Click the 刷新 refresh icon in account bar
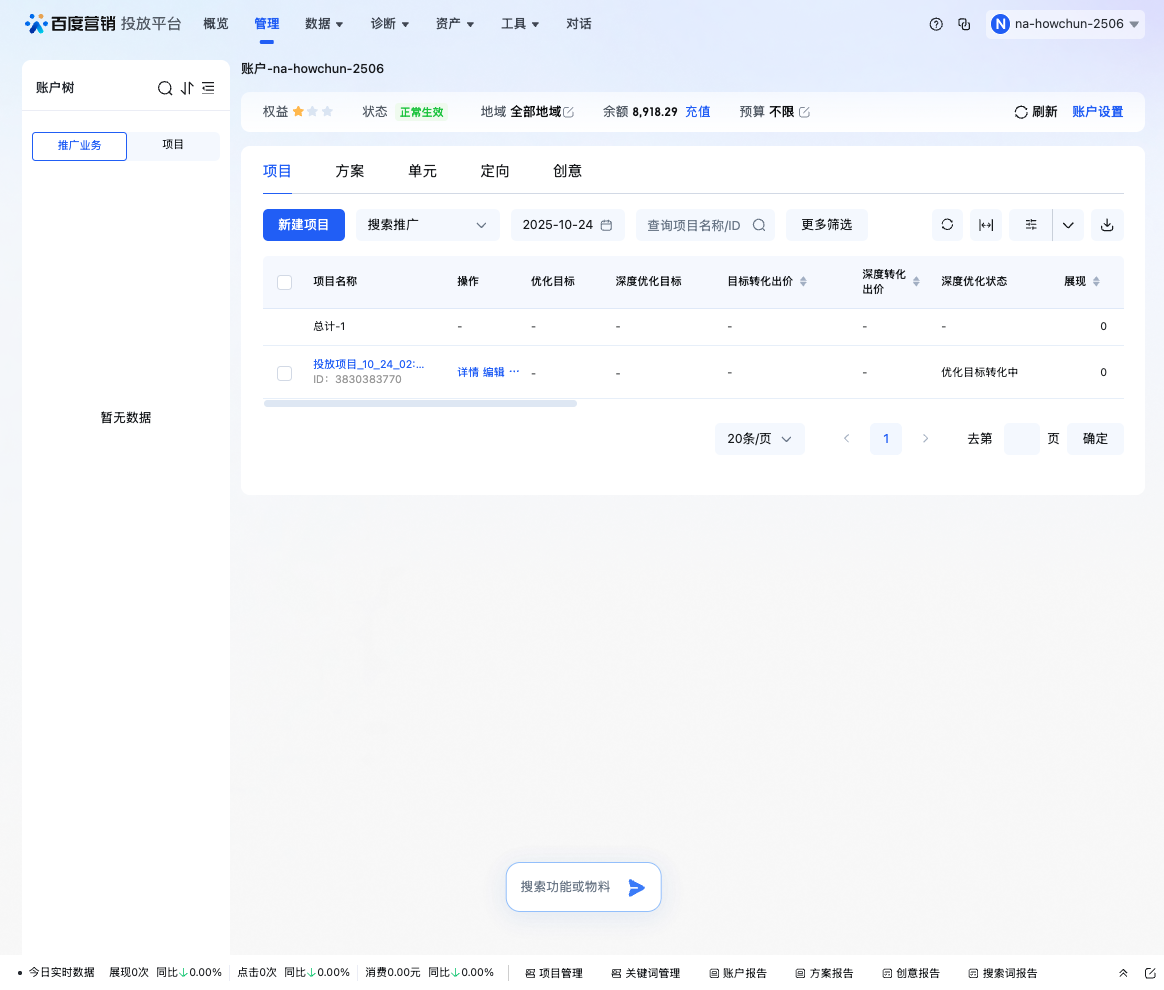1164x990 pixels. click(x=1020, y=112)
